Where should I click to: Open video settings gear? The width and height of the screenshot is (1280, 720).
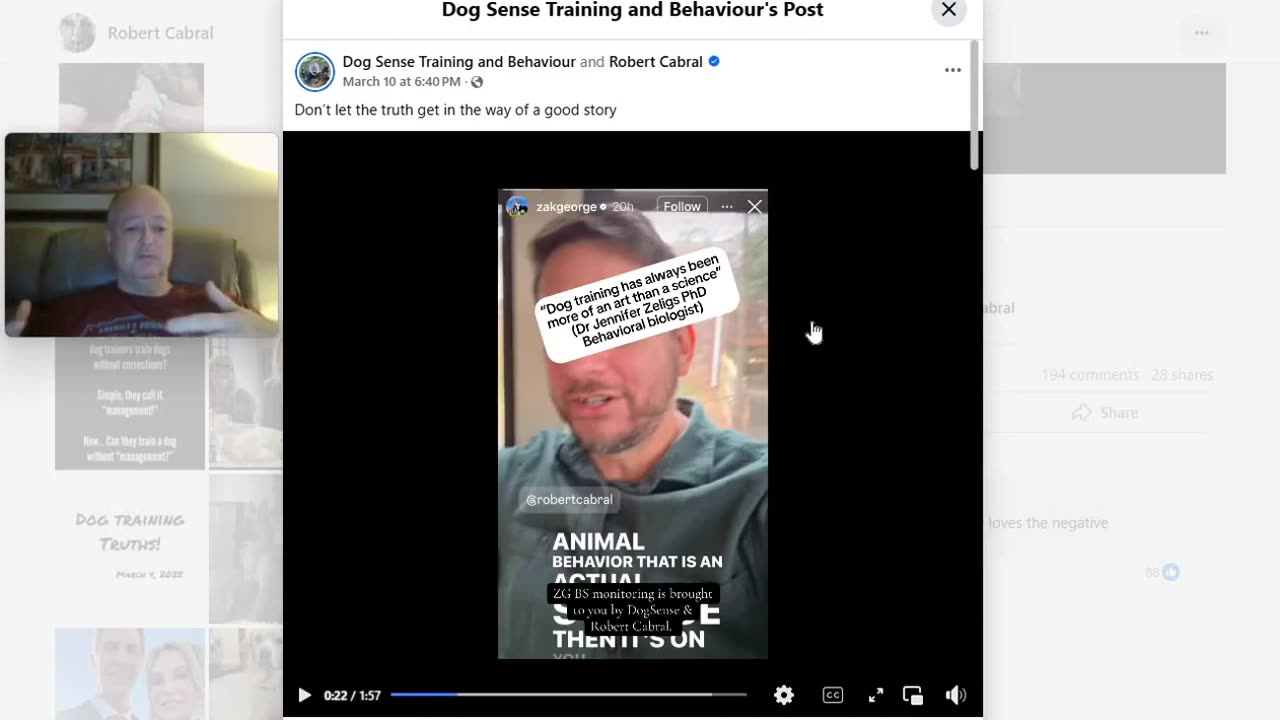(x=784, y=695)
